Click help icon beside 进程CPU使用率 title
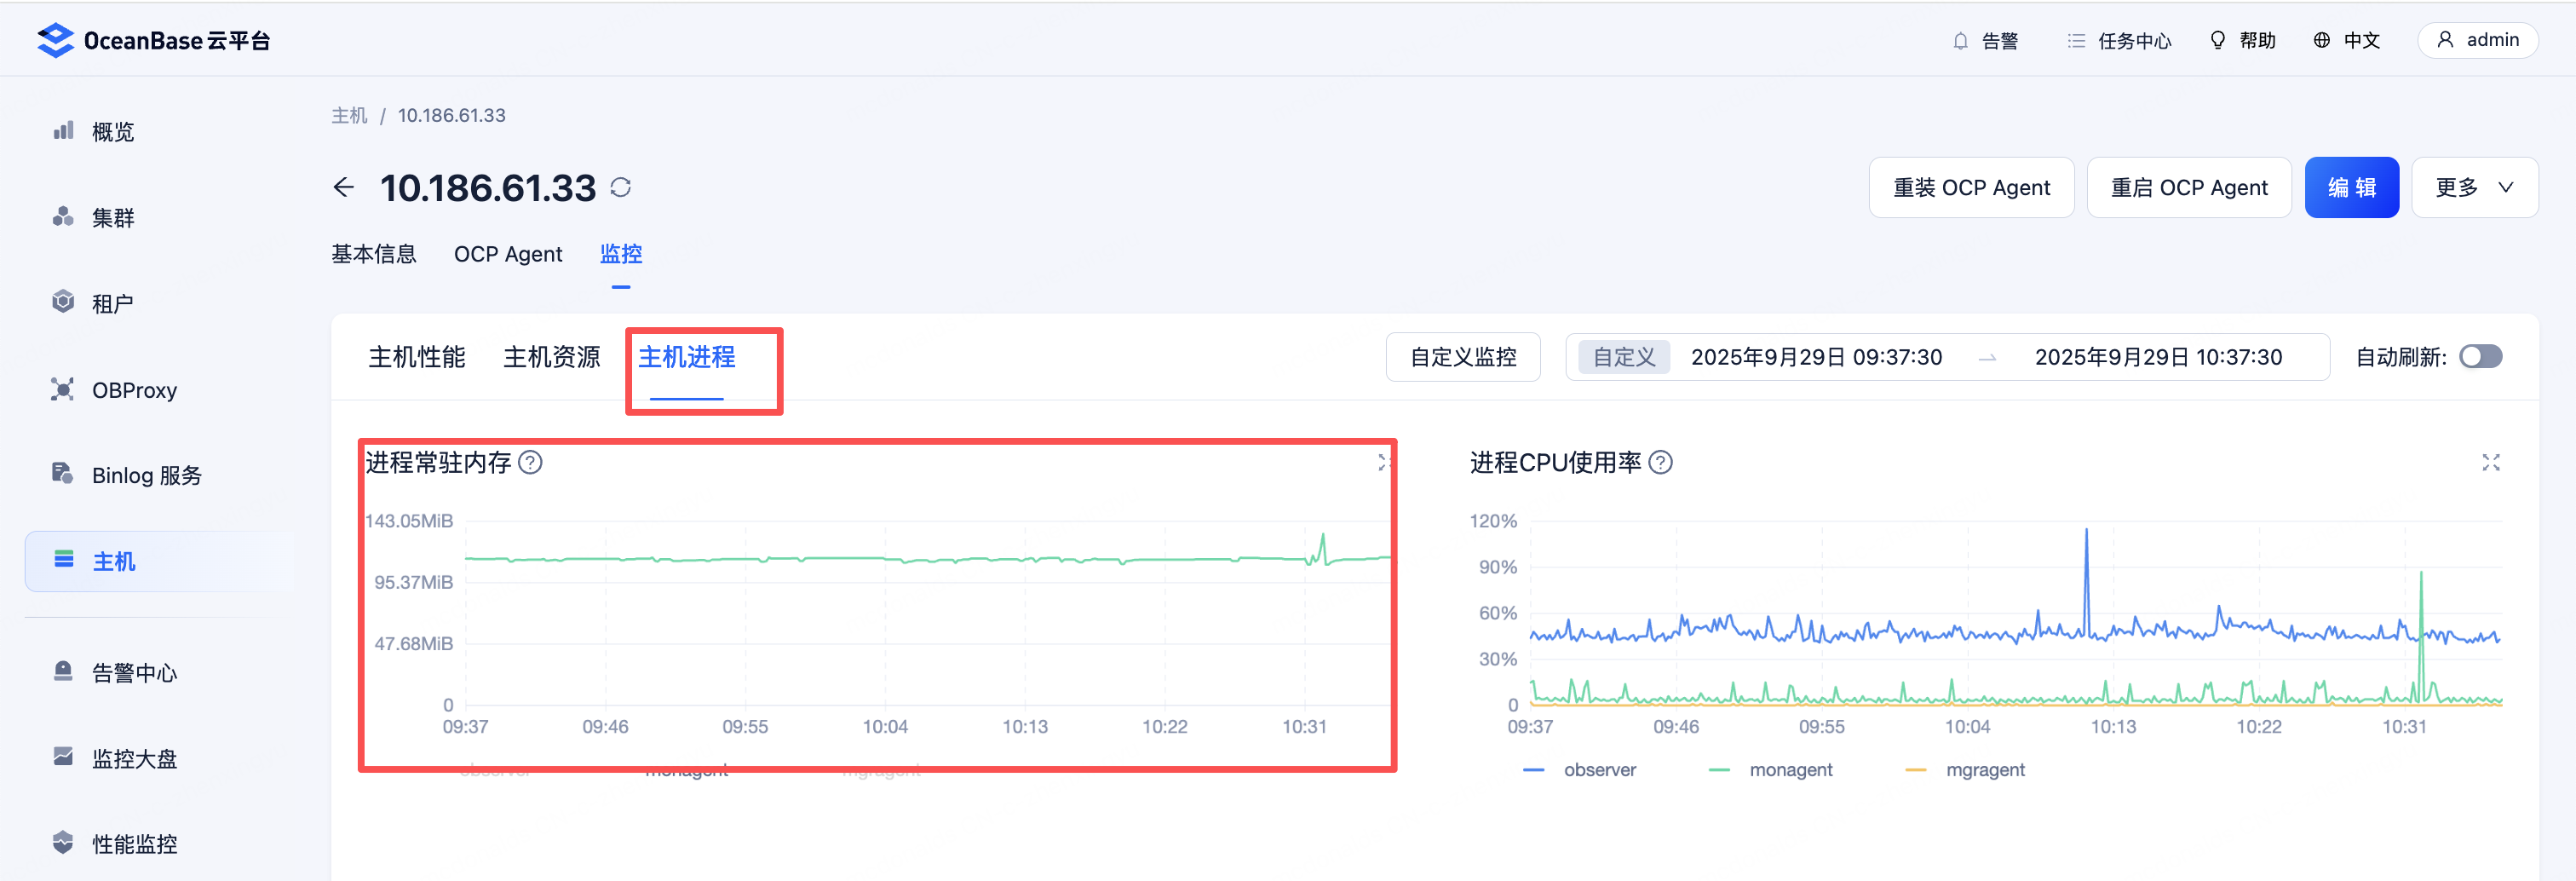Image resolution: width=2576 pixels, height=881 pixels. [x=1660, y=462]
